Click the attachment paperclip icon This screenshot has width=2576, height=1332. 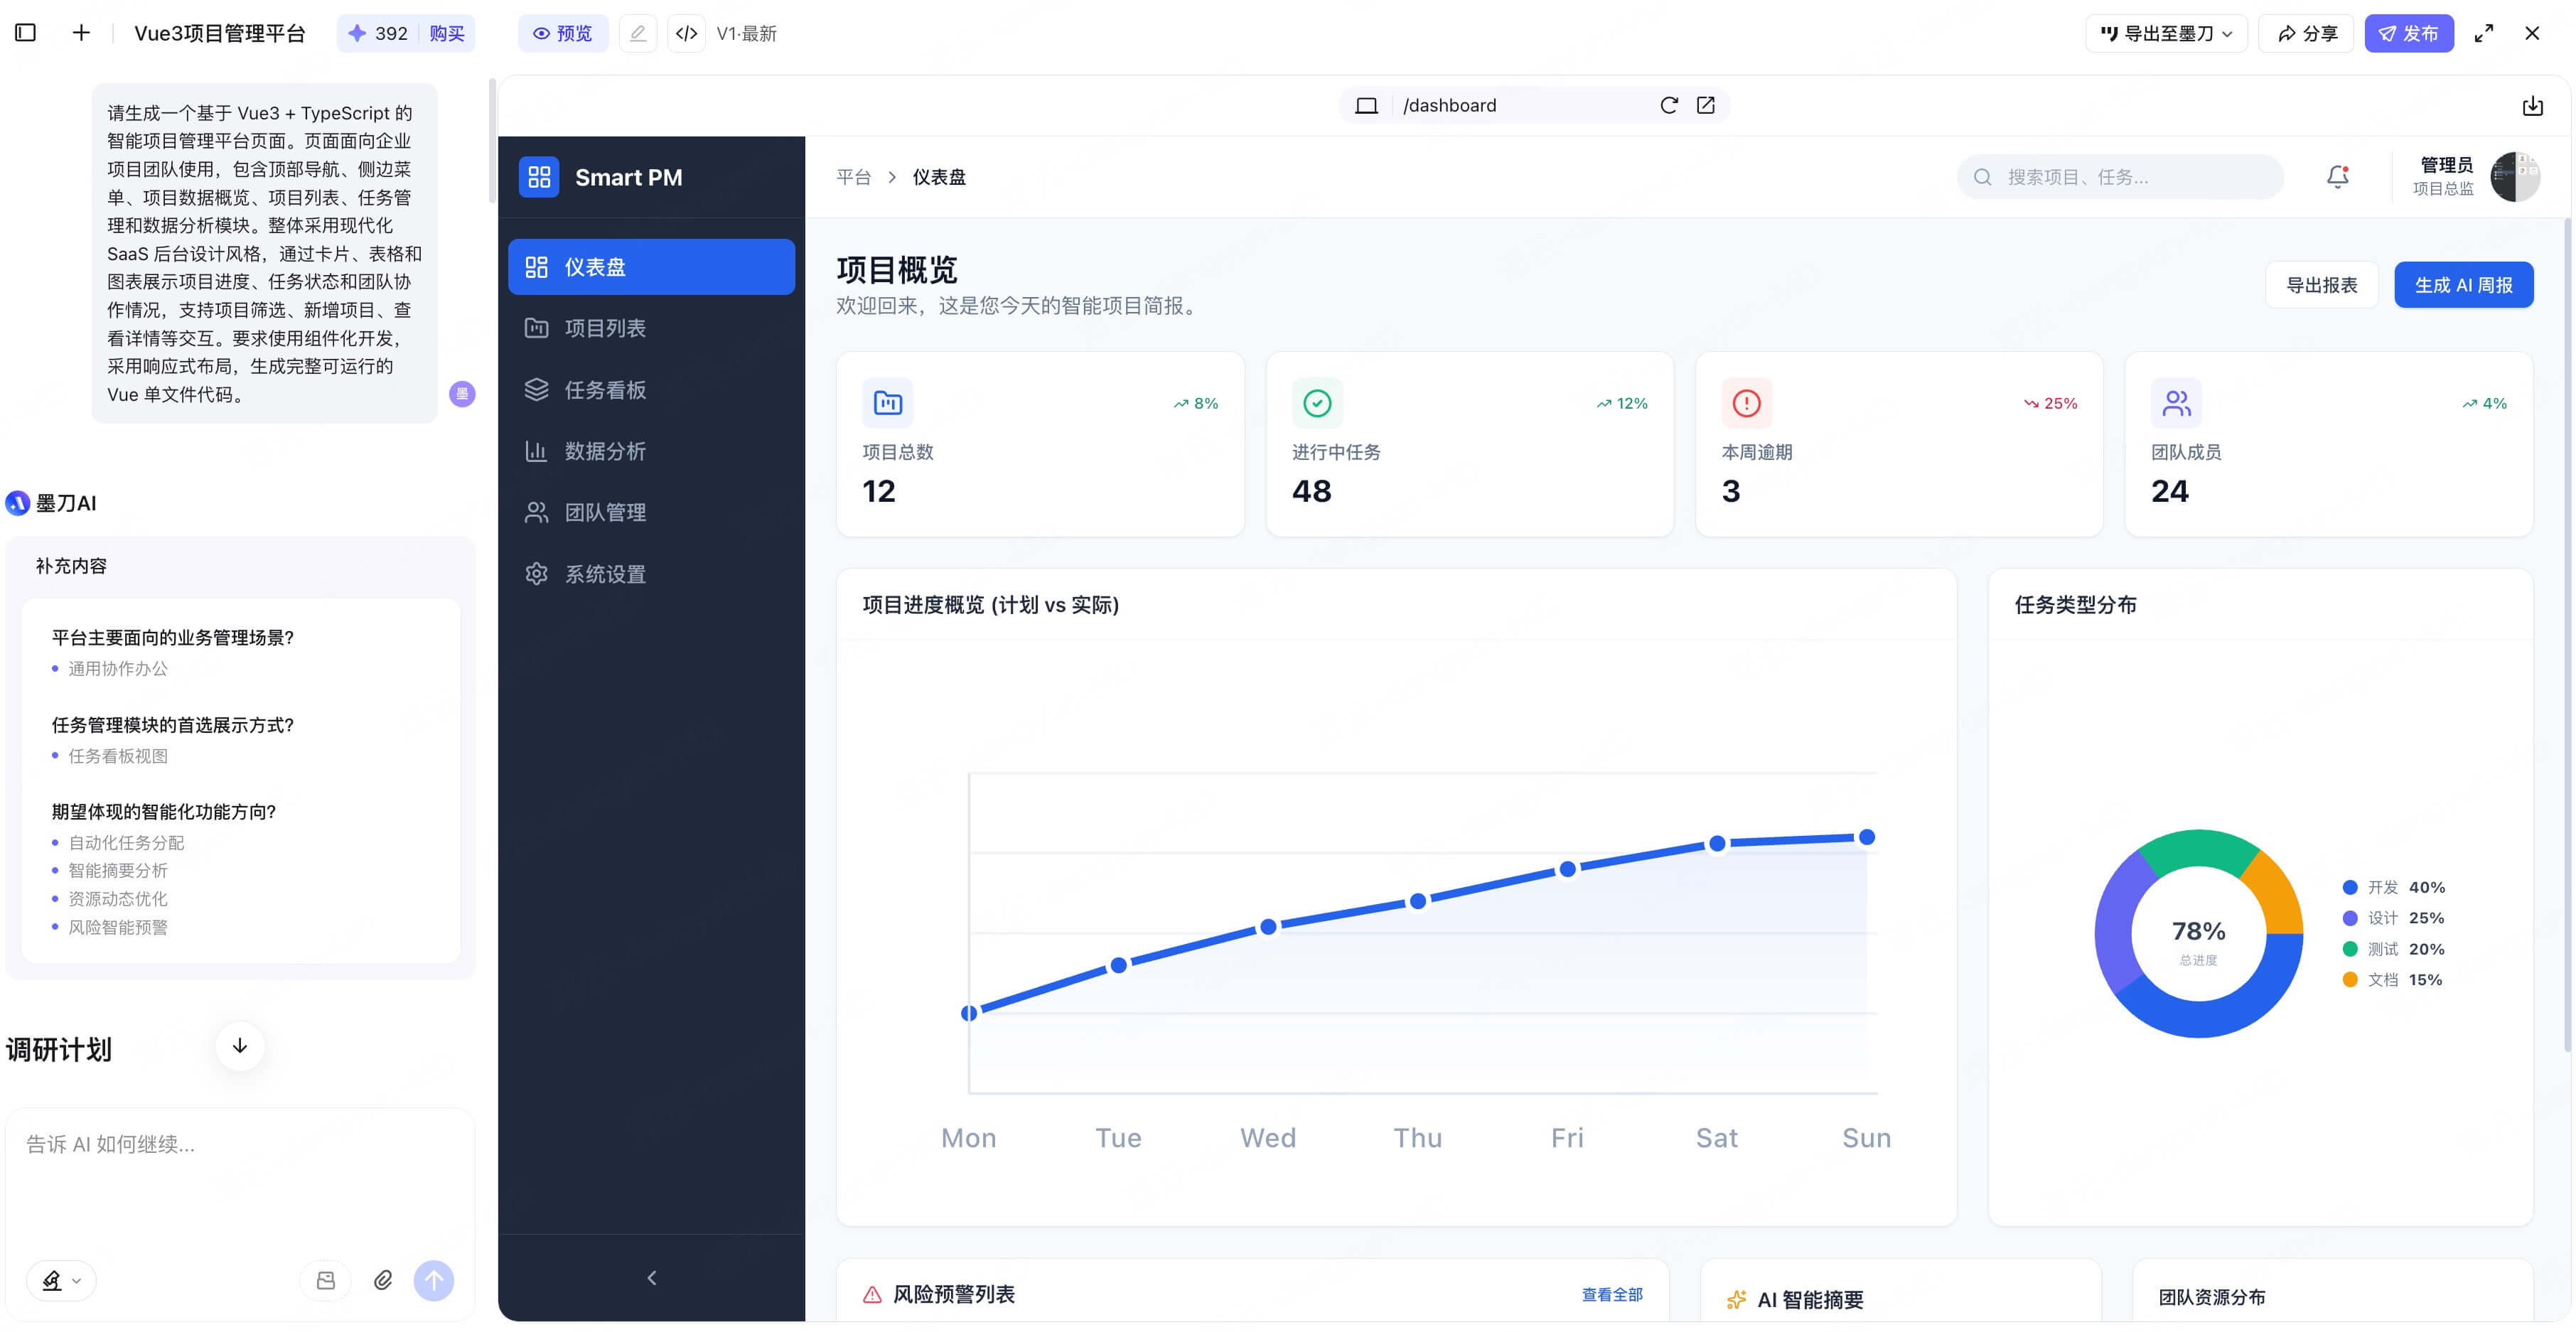(383, 1280)
